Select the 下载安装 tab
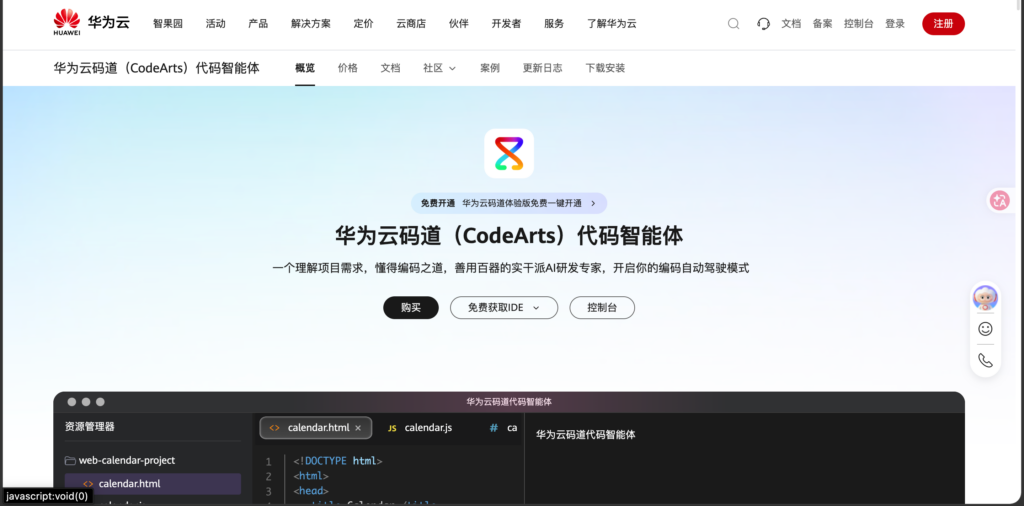This screenshot has height=506, width=1024. tap(605, 68)
